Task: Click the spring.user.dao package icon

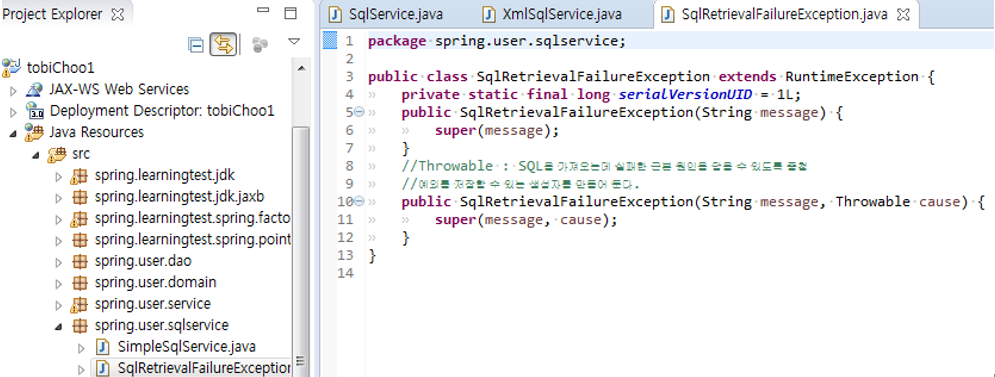Action: click(x=79, y=261)
